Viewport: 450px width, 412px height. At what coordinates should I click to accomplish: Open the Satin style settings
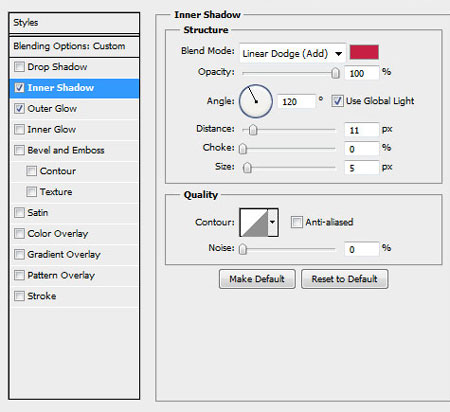click(x=74, y=213)
